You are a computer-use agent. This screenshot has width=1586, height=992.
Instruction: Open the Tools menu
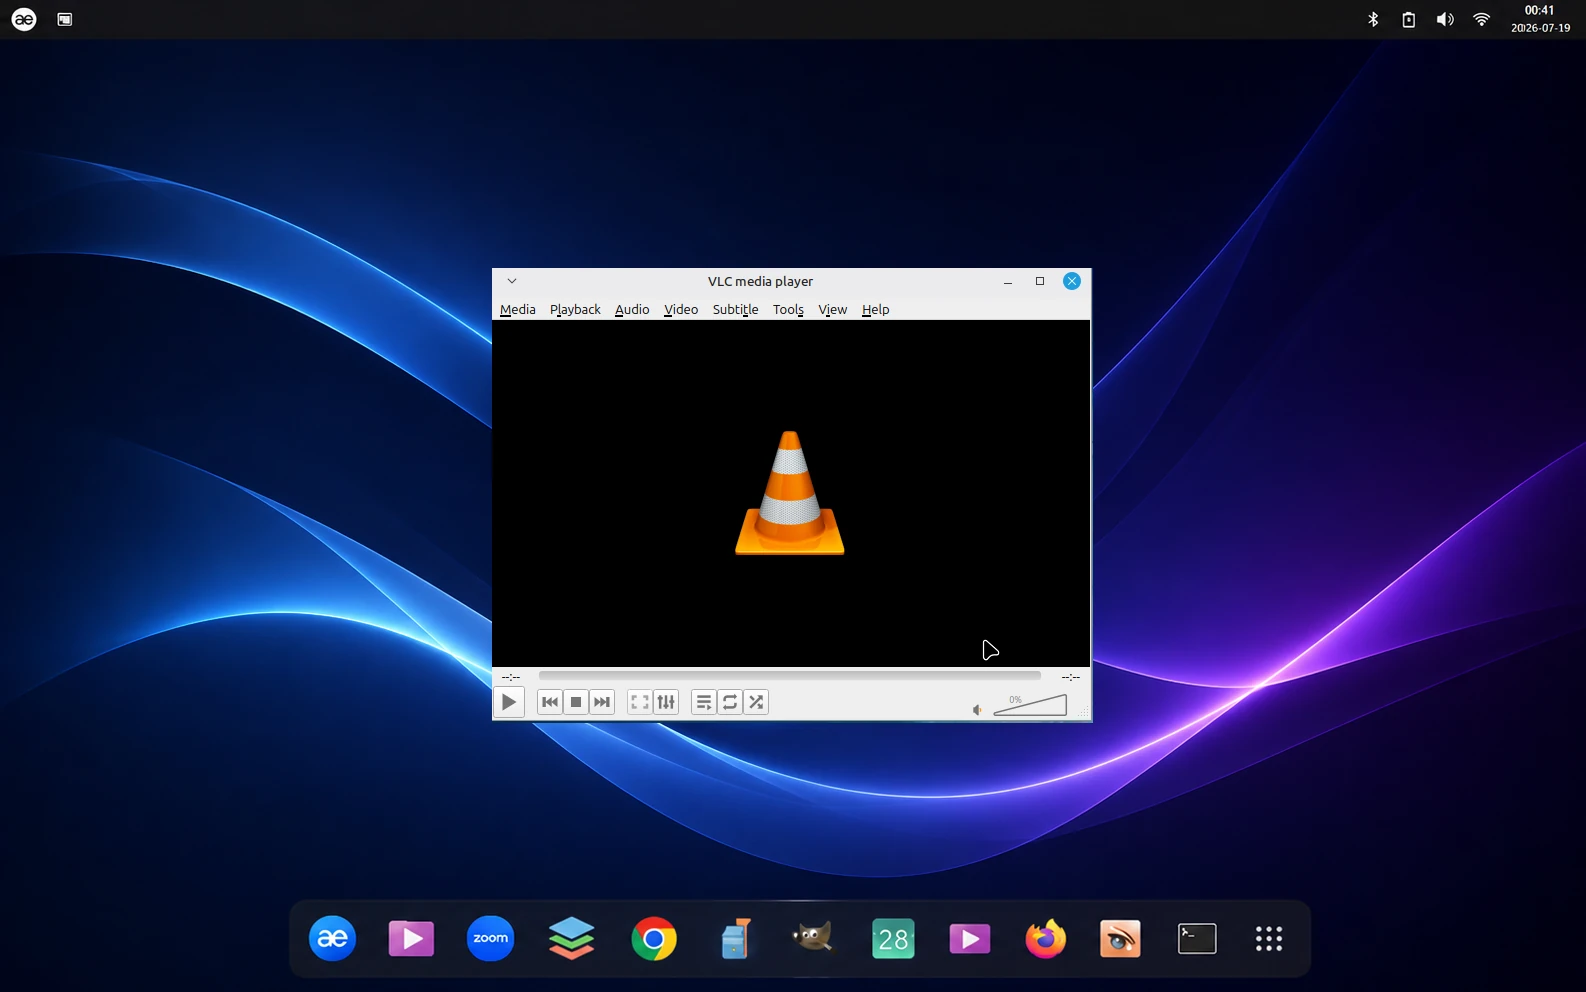(x=788, y=309)
